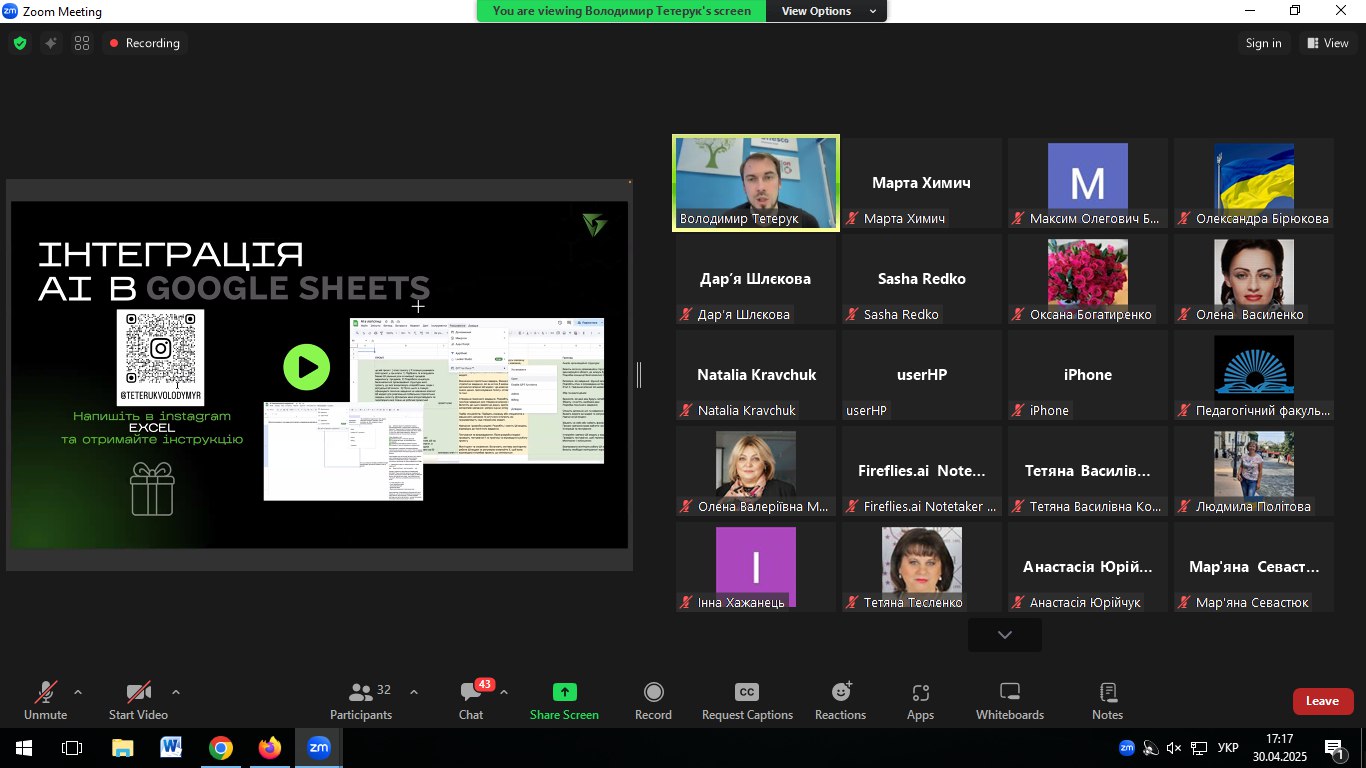Select Олександра Бірюкова participant tile
This screenshot has width=1366, height=768.
pos(1253,184)
